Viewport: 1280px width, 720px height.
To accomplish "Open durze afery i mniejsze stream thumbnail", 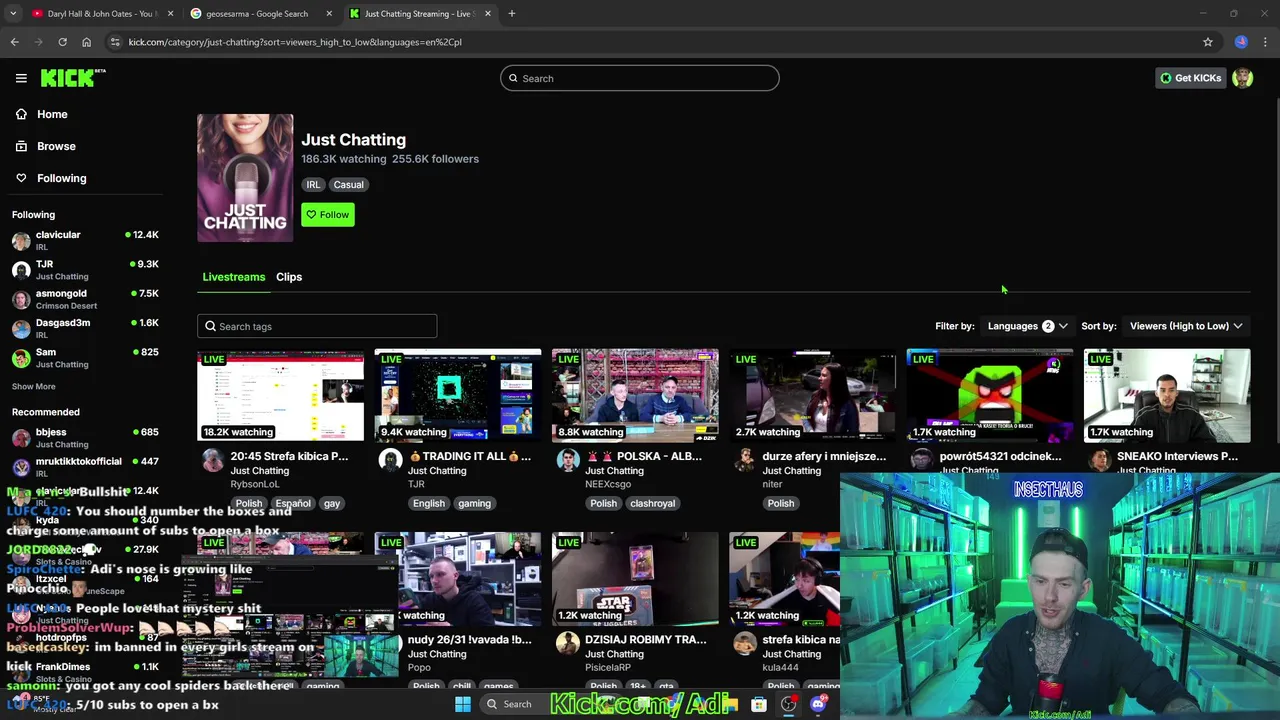I will tap(812, 395).
